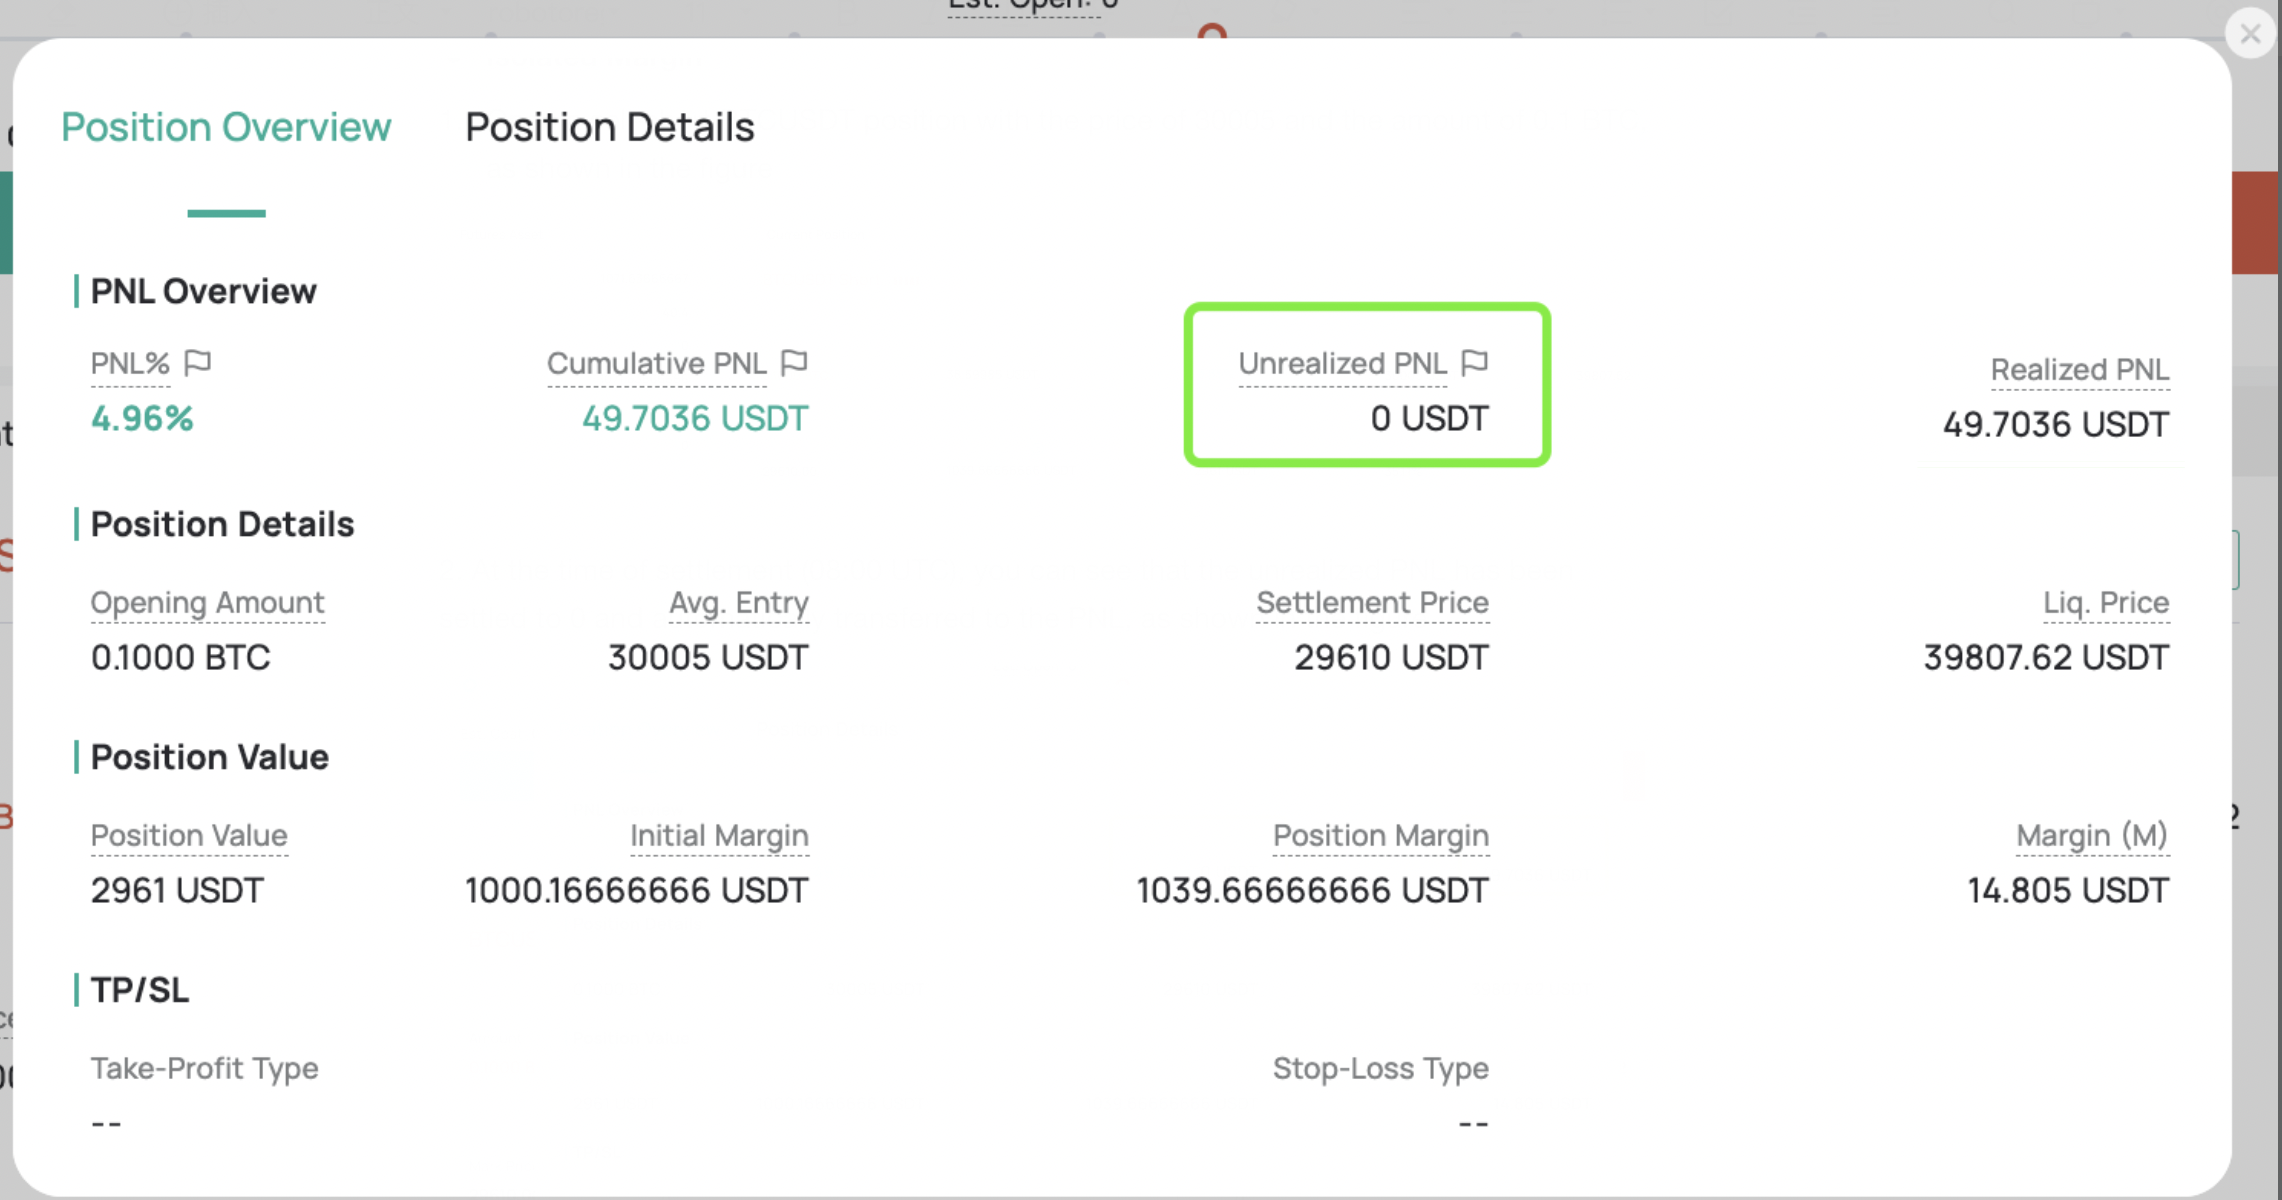The height and width of the screenshot is (1200, 2282).
Task: Click flag icon beside Cumulative PNL
Action: pos(794,362)
